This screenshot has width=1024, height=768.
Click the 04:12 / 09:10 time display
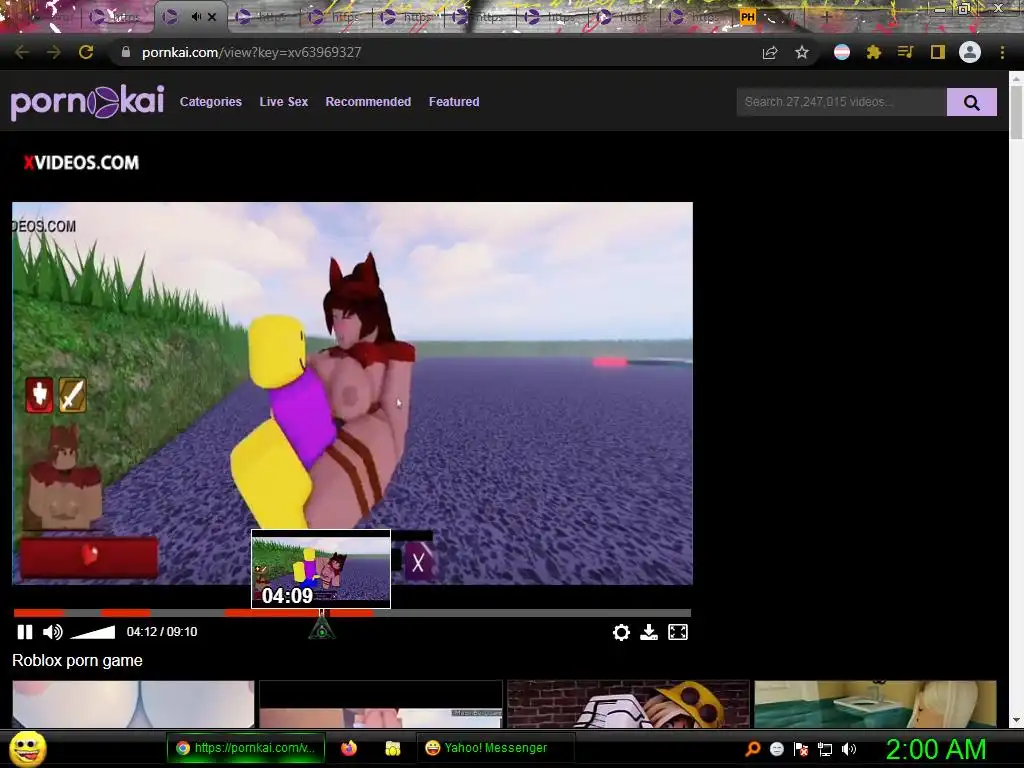point(162,632)
